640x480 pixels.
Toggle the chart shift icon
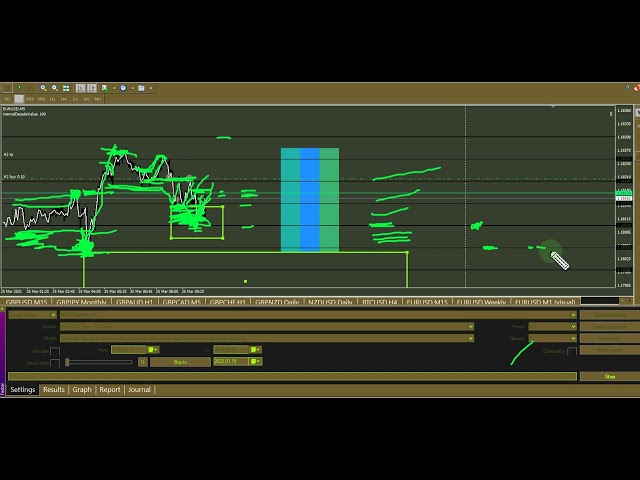coord(92,88)
